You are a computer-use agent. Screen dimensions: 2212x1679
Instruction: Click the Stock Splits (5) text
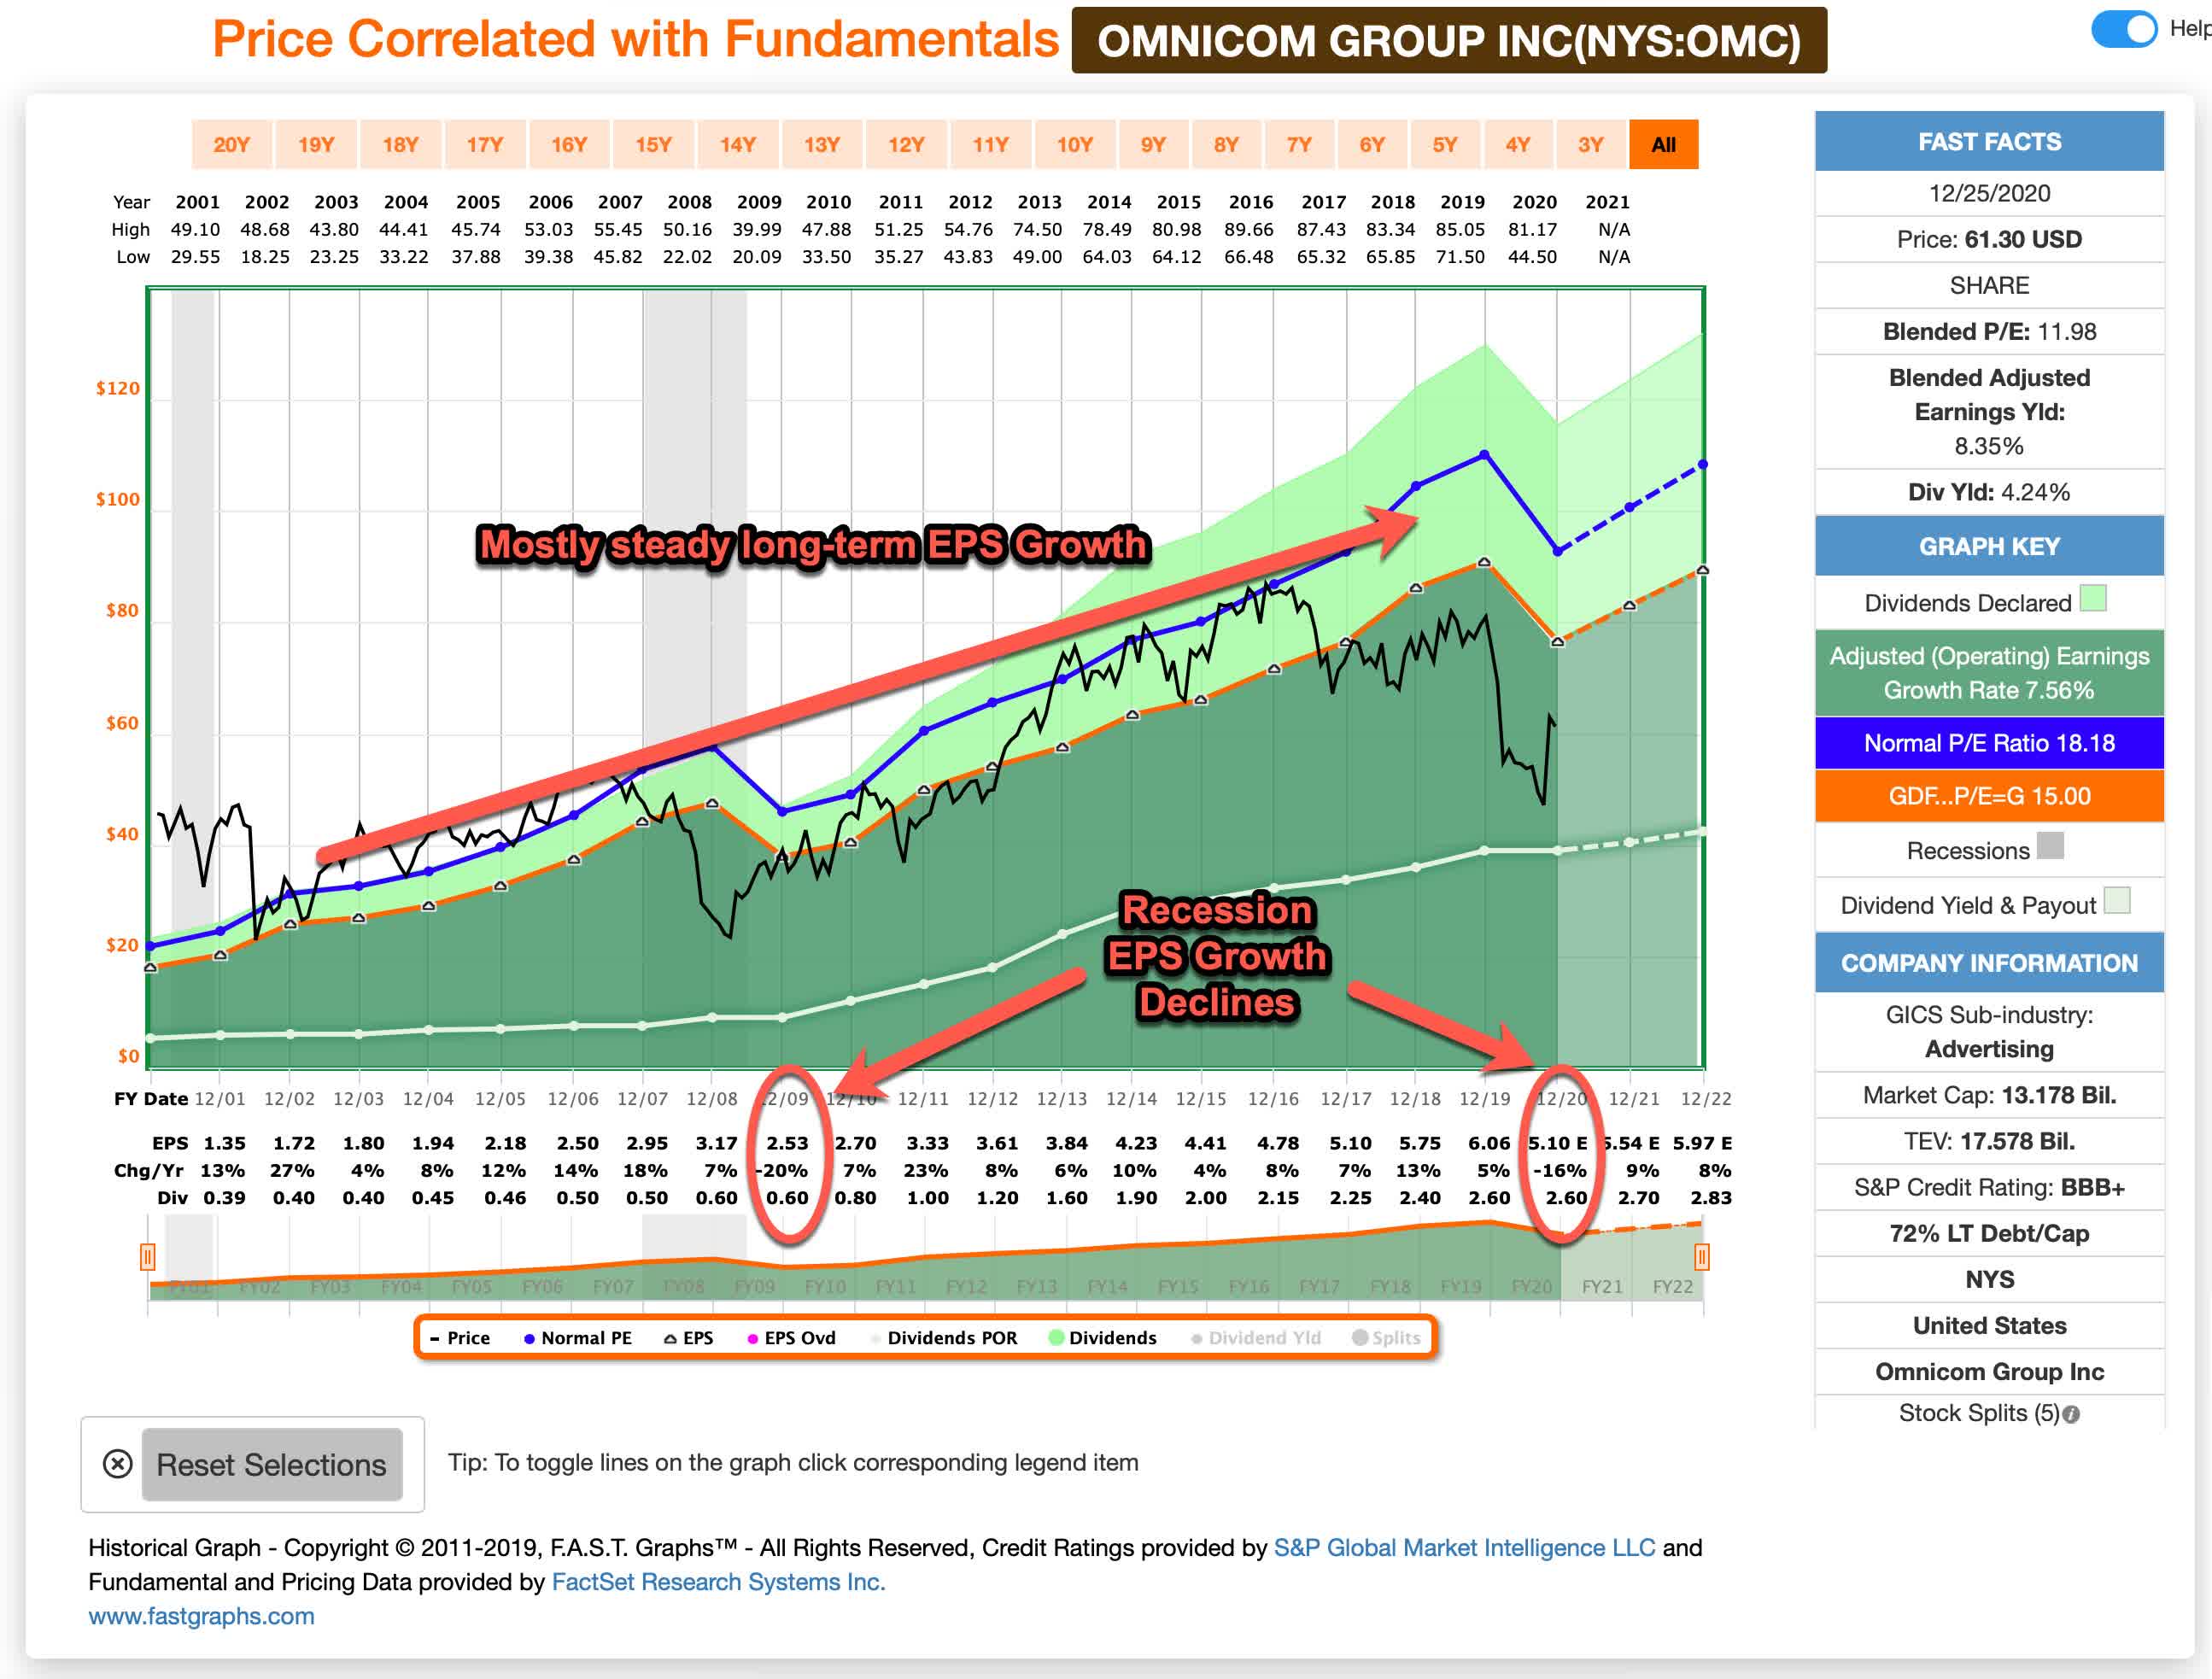(1979, 1413)
